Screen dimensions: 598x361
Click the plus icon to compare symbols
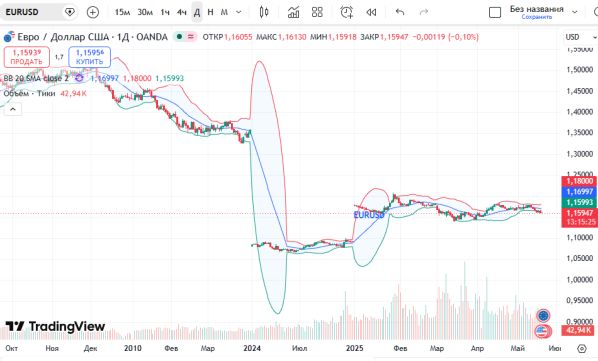(x=93, y=12)
